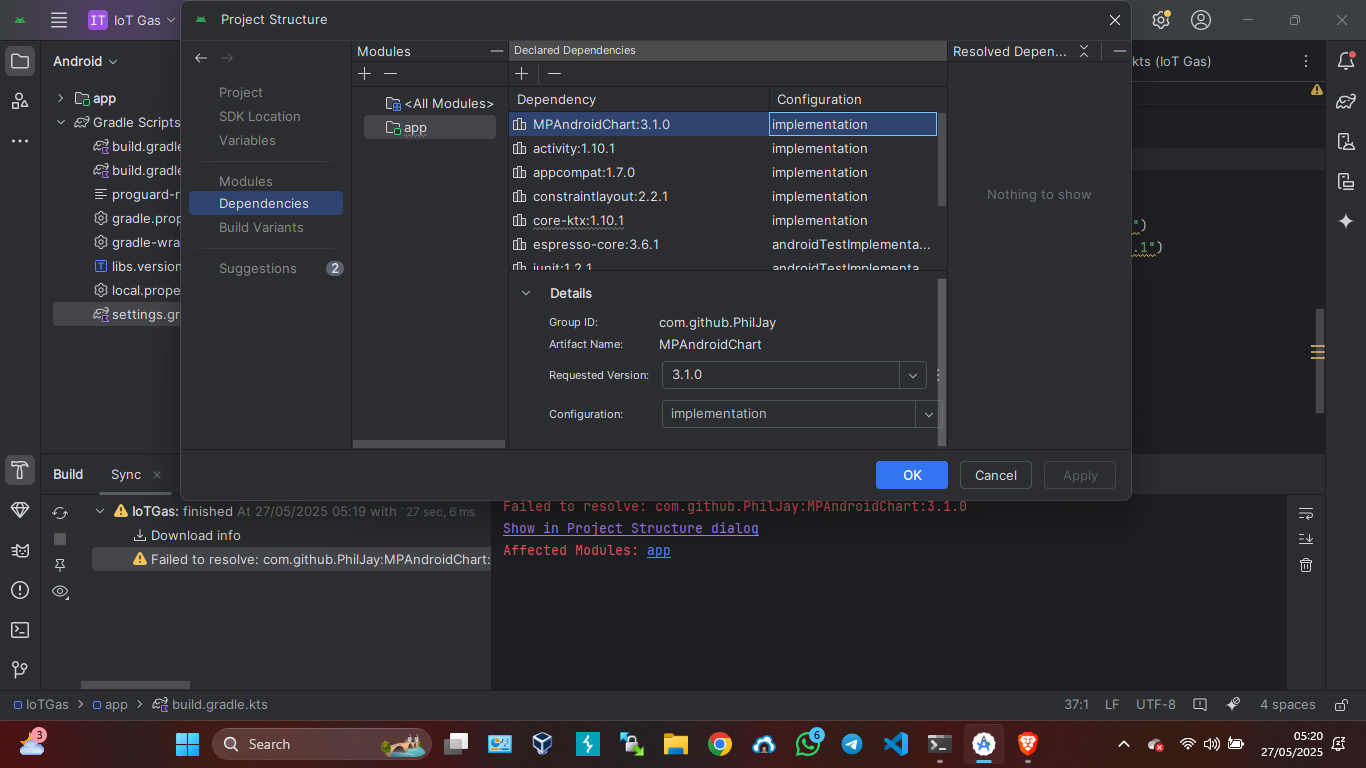The width and height of the screenshot is (1366, 768).
Task: Toggle the eye view options in Build panel
Action: point(60,592)
